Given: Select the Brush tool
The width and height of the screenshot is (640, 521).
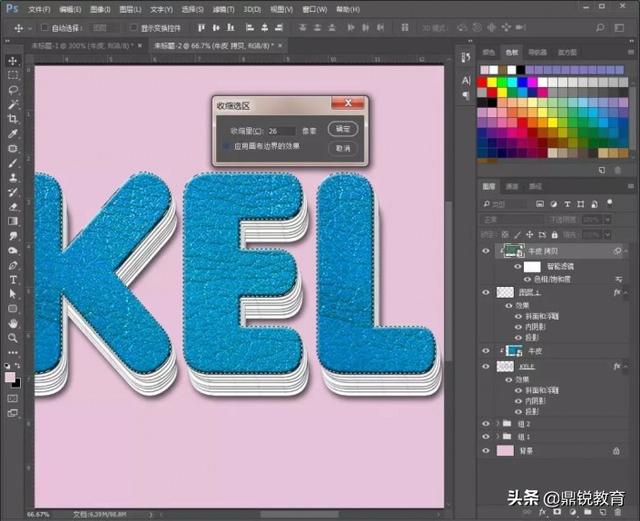Looking at the screenshot, I should (13, 163).
